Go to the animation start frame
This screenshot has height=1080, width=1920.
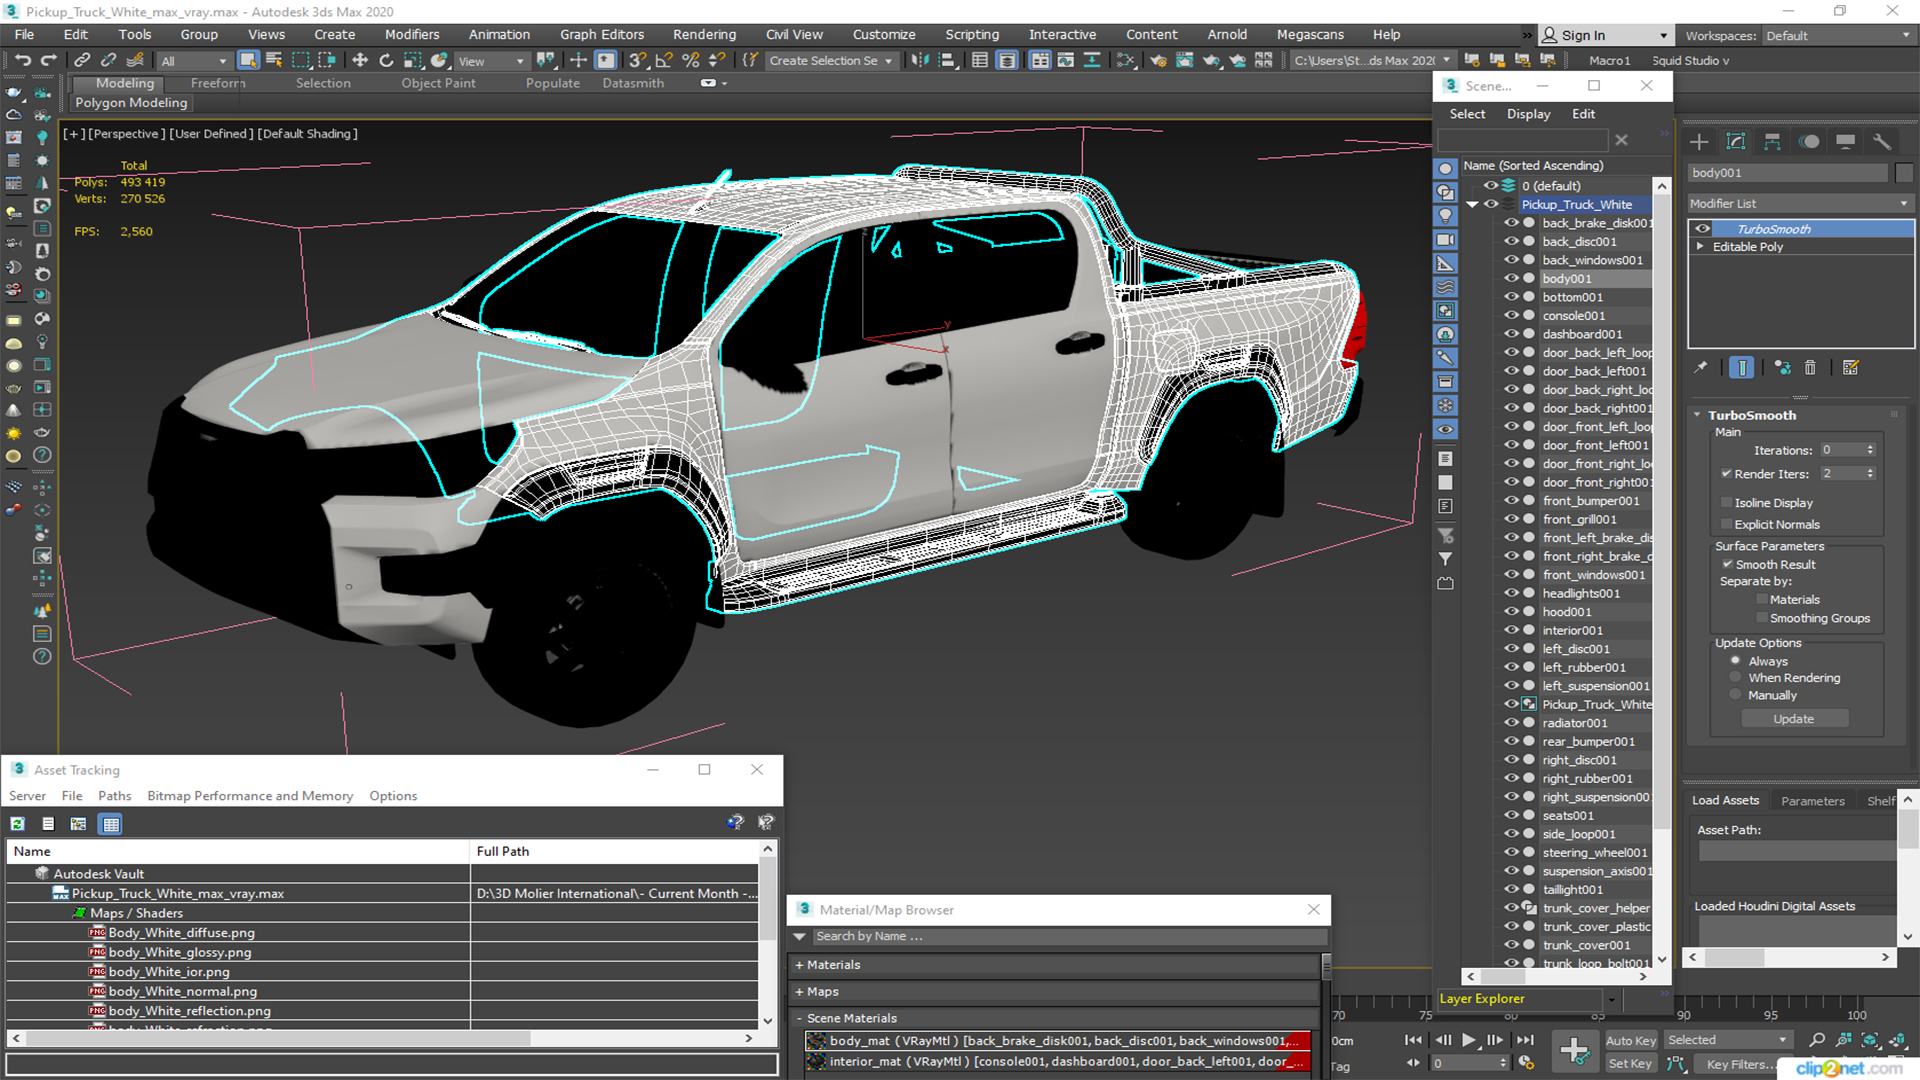1413,1040
